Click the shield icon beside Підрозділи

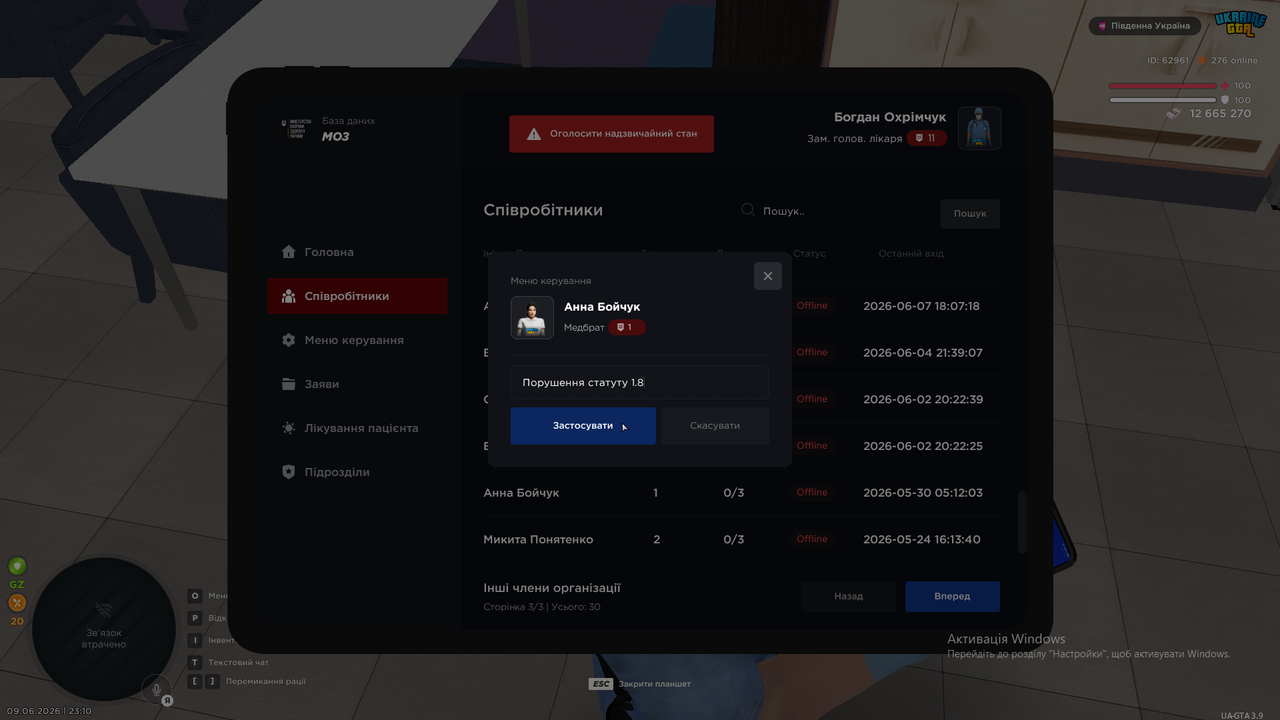(289, 472)
